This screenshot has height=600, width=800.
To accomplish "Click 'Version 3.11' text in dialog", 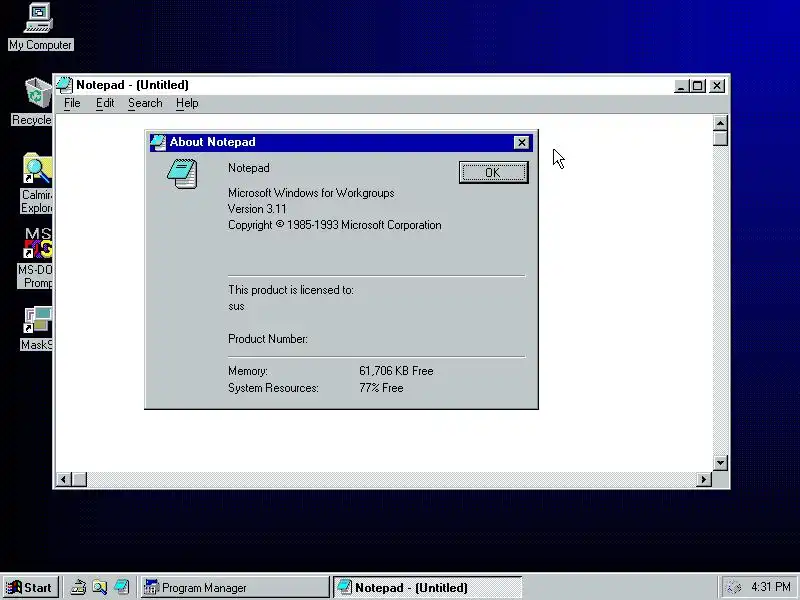I will click(257, 209).
